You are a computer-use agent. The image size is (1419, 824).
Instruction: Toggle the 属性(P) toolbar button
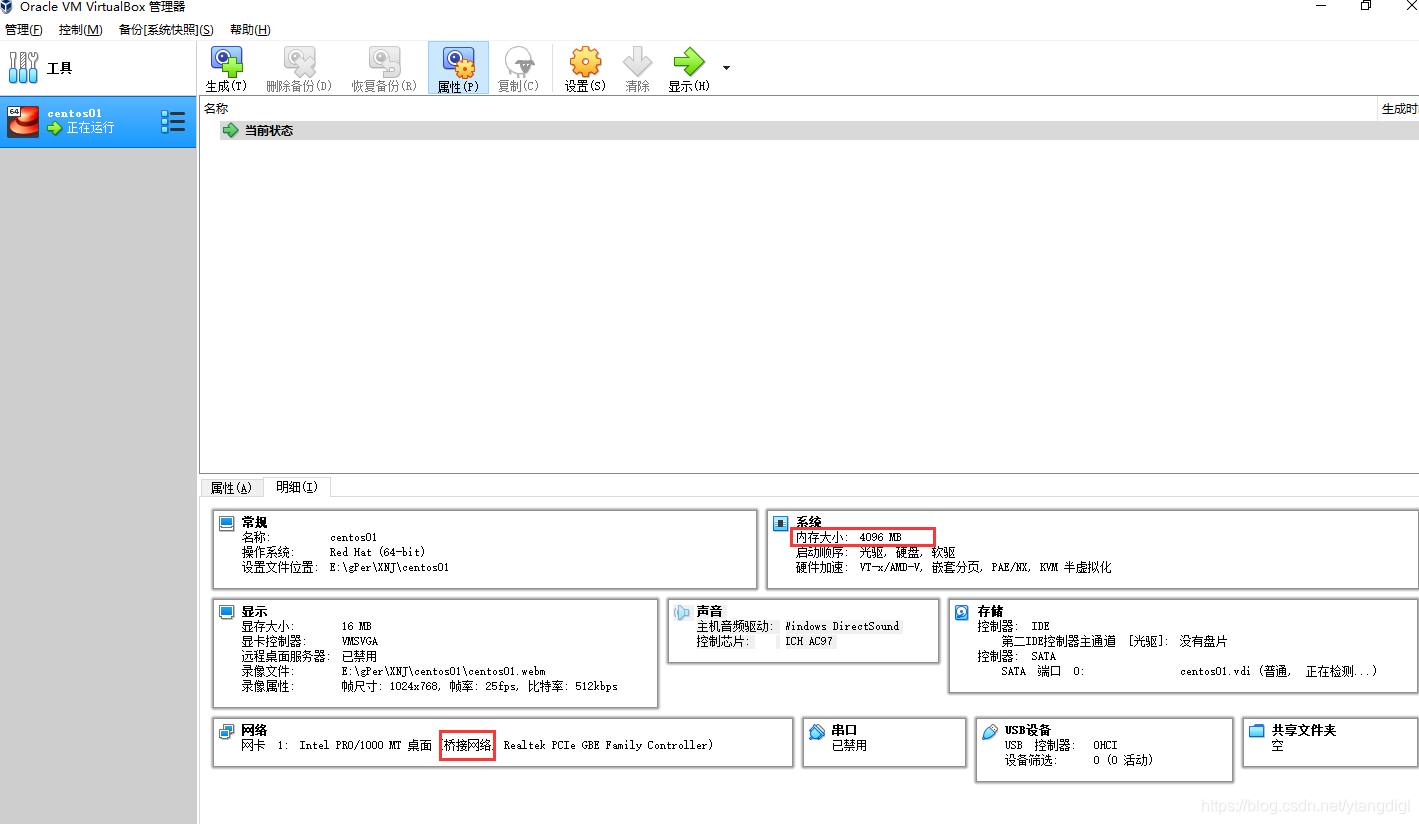(458, 68)
